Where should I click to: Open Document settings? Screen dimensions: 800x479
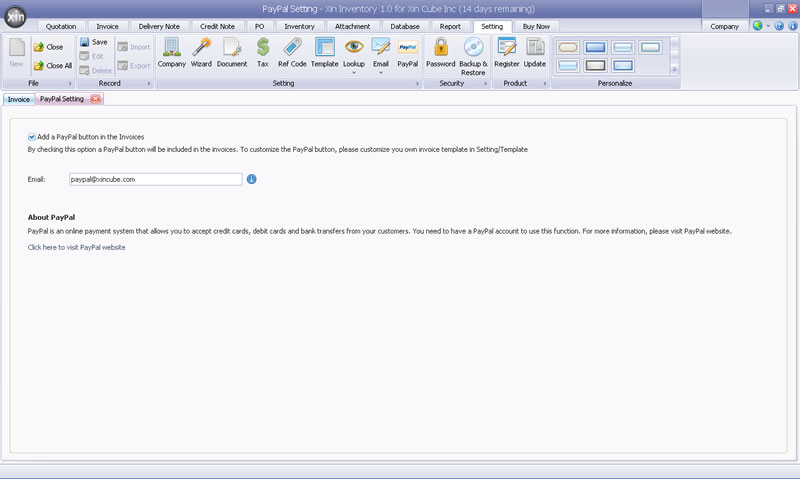click(x=232, y=53)
